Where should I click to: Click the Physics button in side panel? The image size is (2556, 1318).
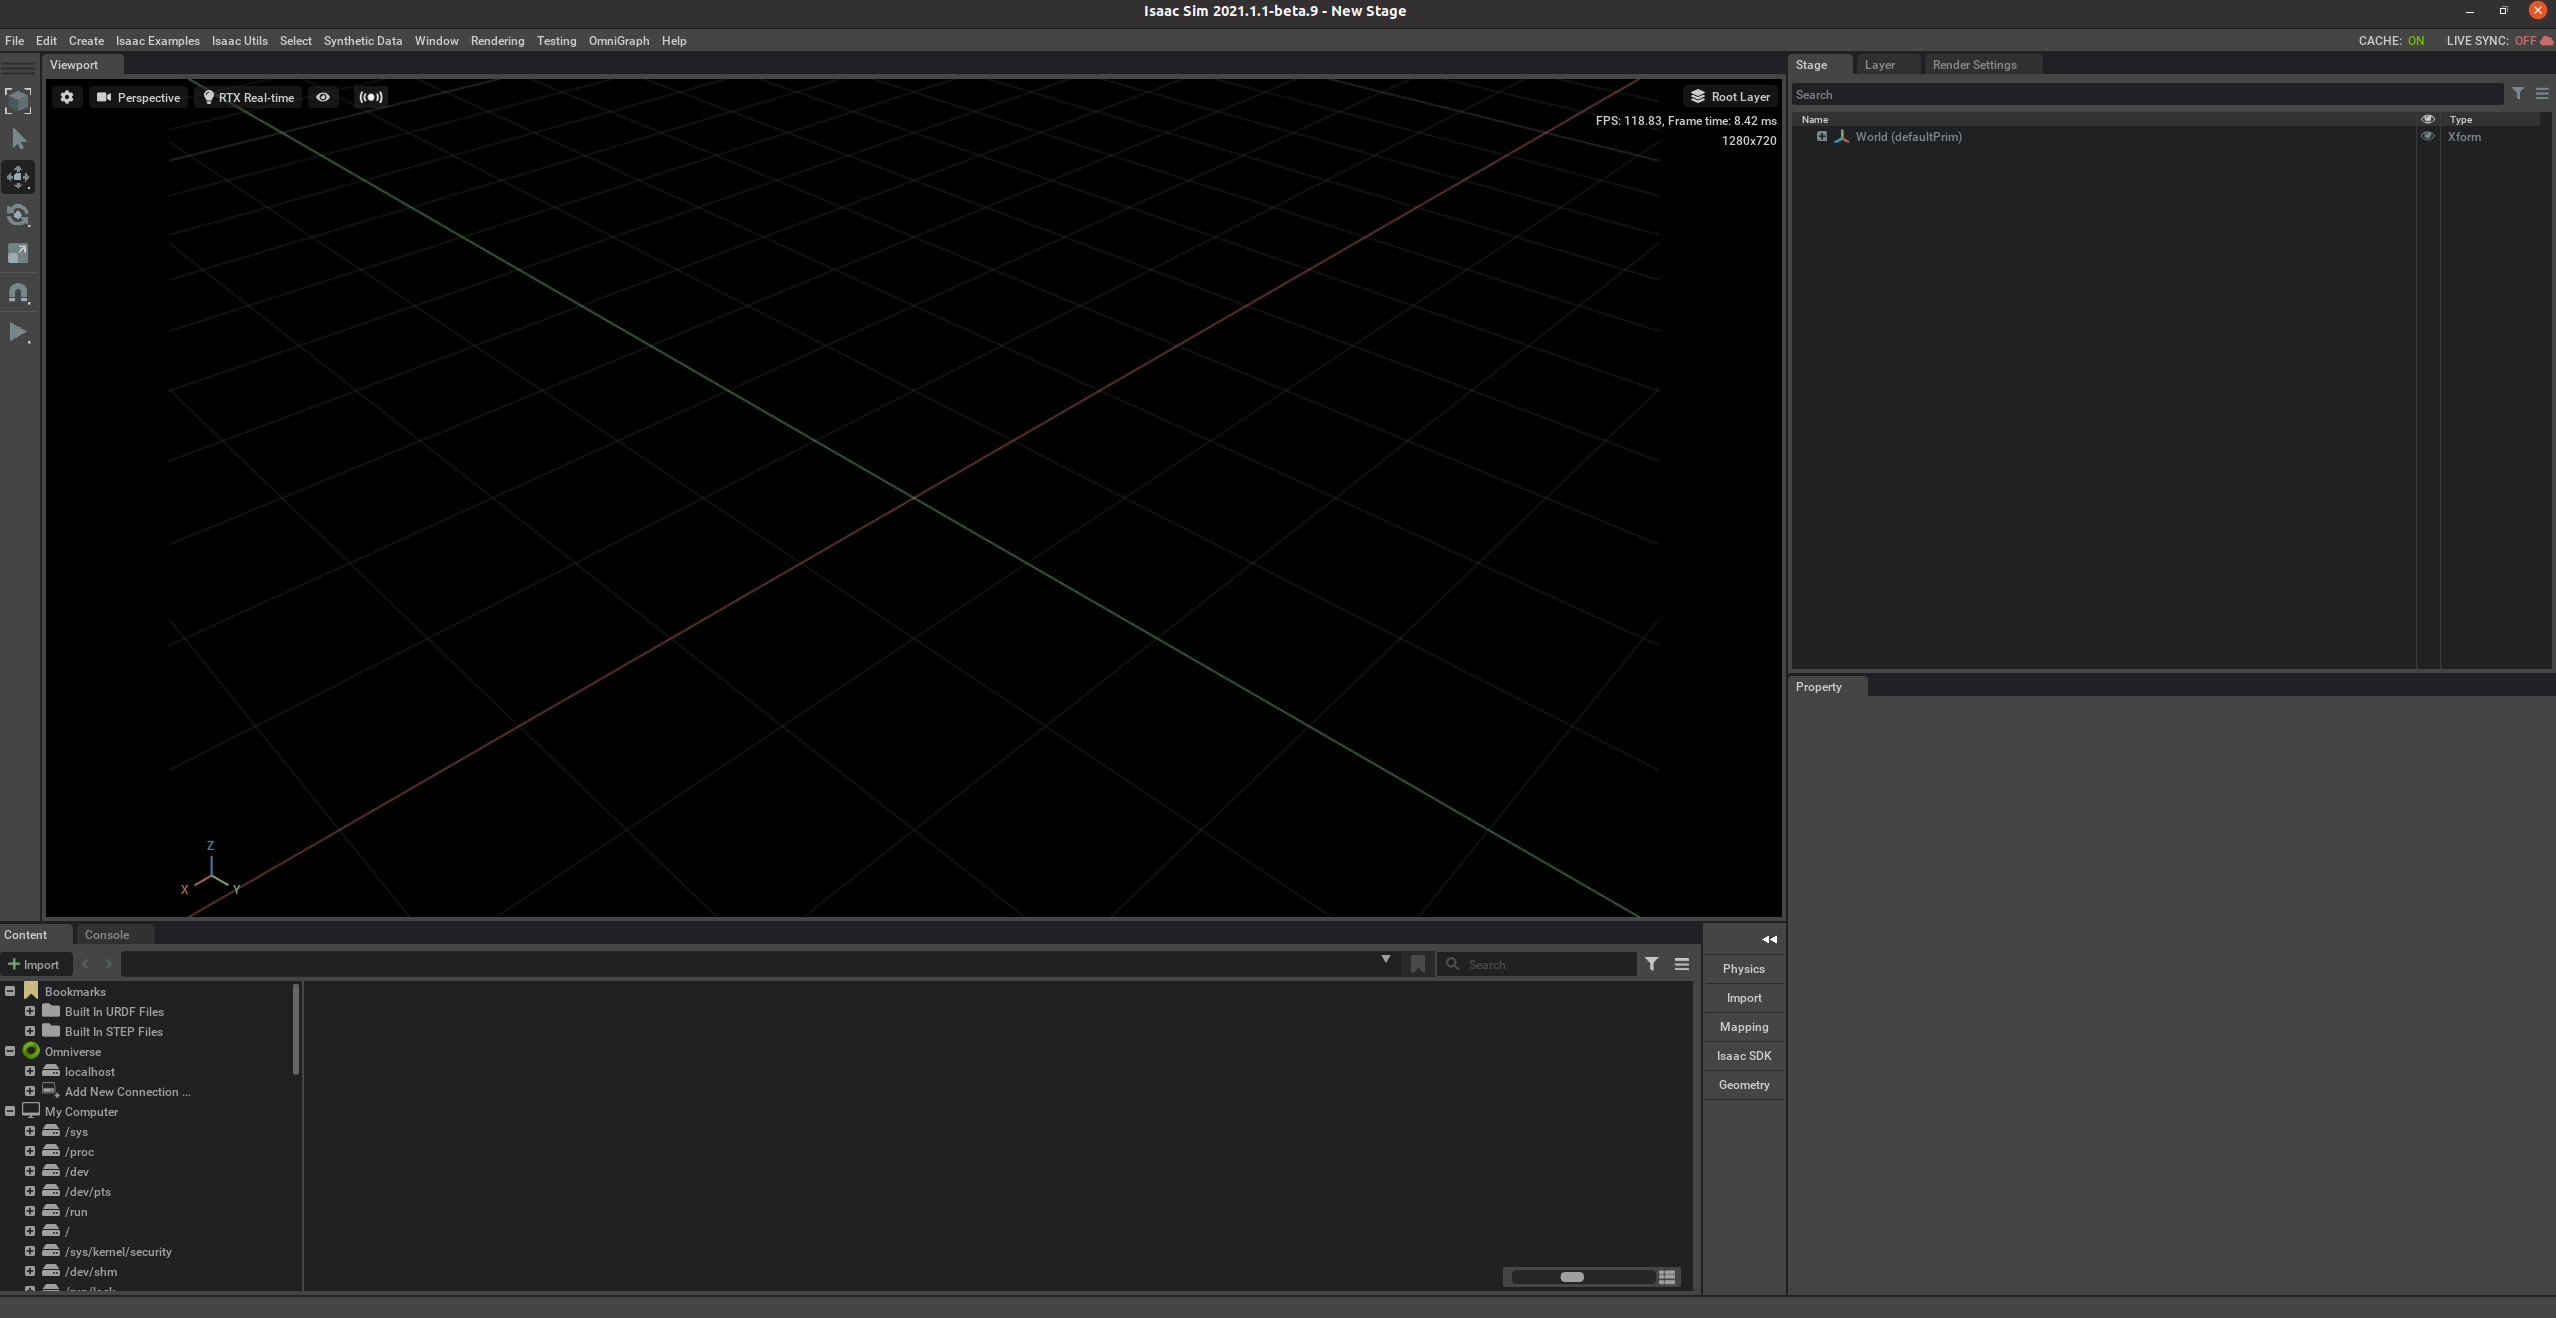point(1743,969)
